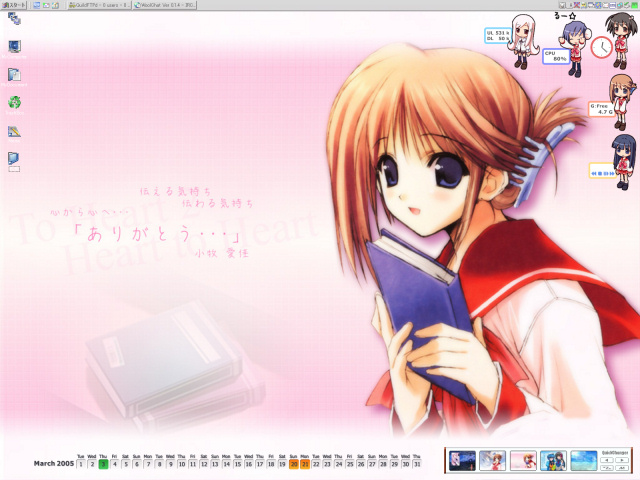Image resolution: width=640 pixels, height=480 pixels.
Task: Click the previous arrow in wallpaper changer
Action: (607, 460)
